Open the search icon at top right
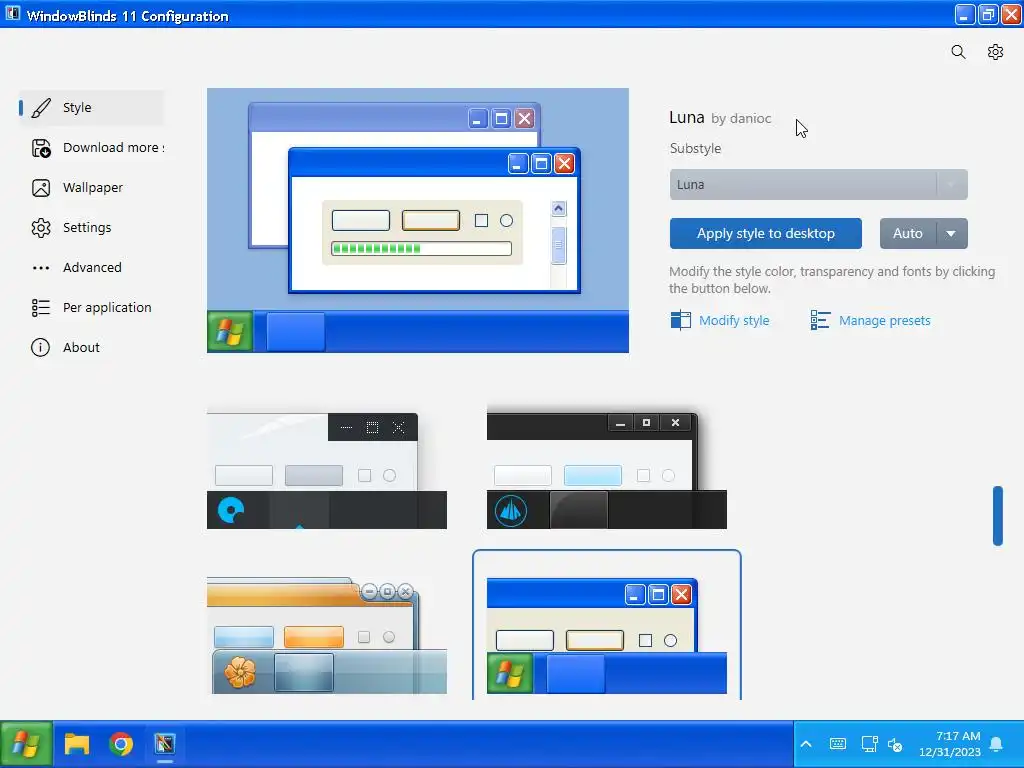 tap(958, 52)
